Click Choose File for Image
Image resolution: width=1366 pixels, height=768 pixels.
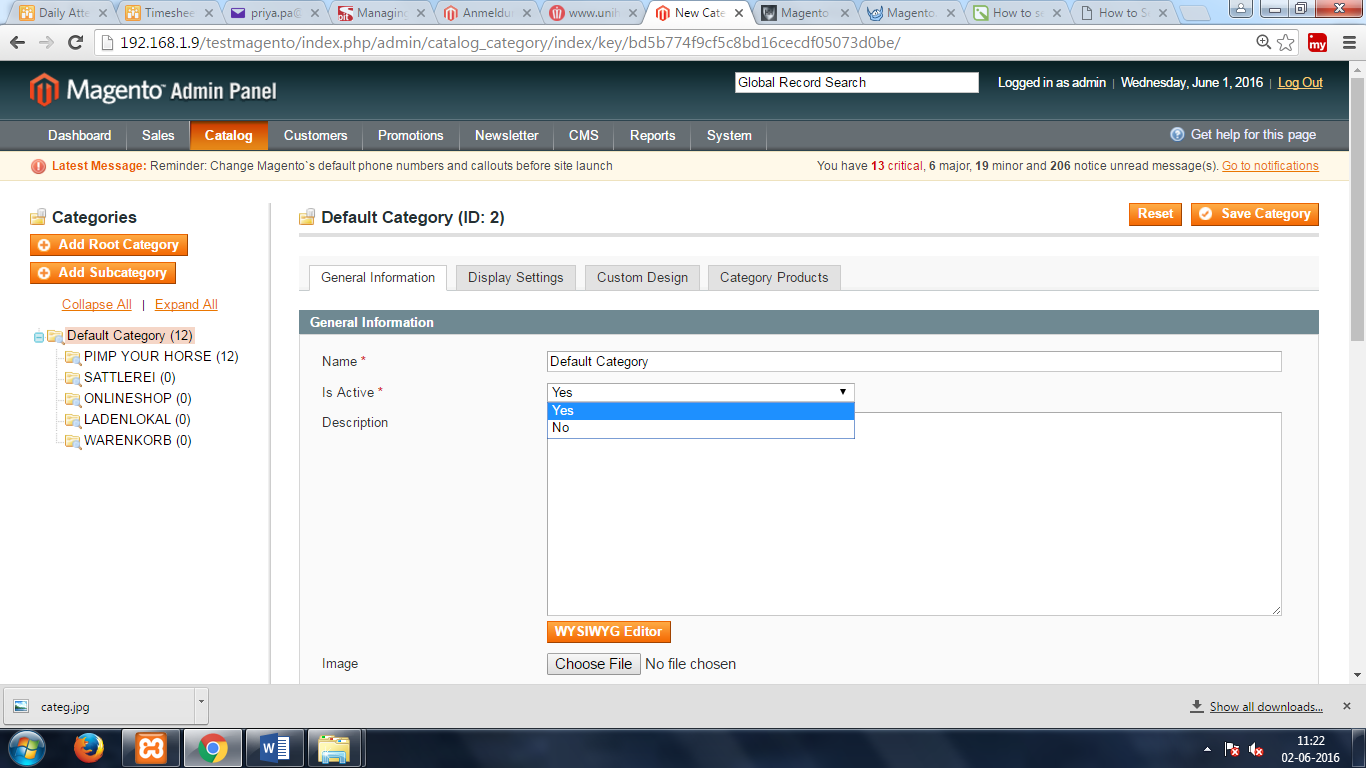click(x=594, y=664)
